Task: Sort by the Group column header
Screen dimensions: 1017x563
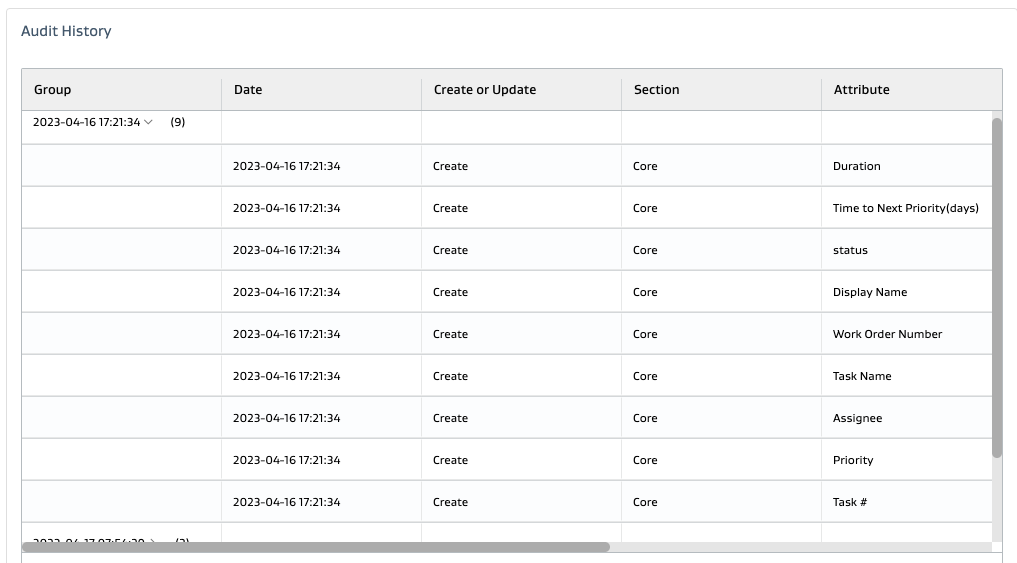Action: click(52, 90)
